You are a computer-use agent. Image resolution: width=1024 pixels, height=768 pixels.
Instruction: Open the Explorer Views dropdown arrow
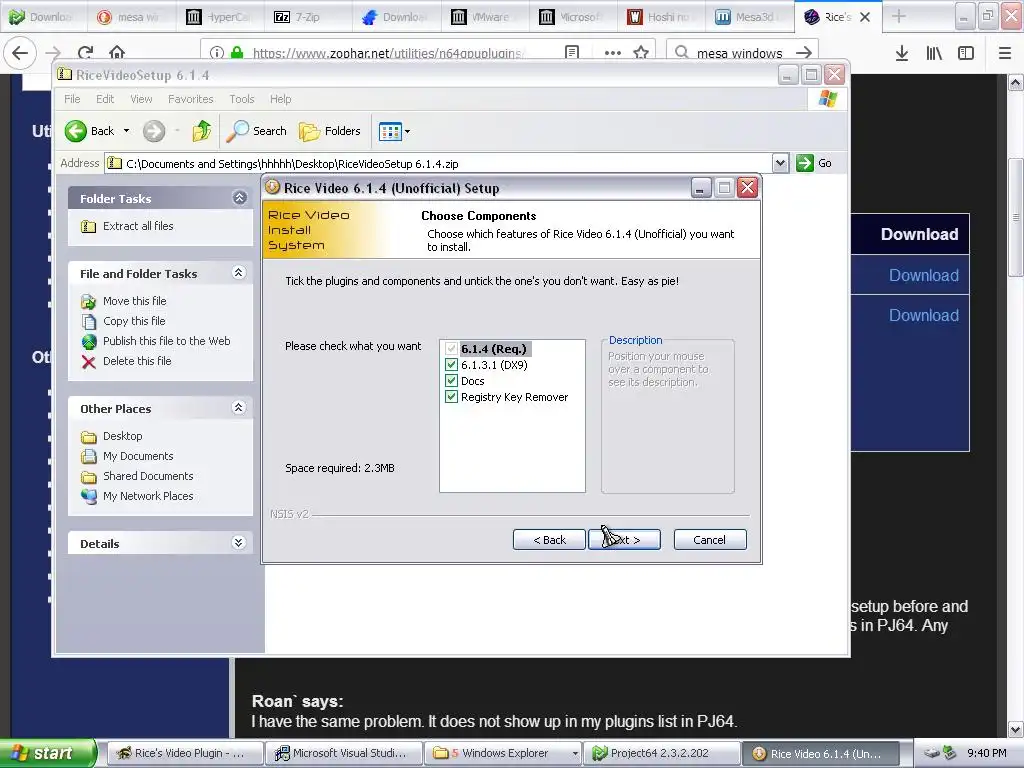click(x=408, y=131)
